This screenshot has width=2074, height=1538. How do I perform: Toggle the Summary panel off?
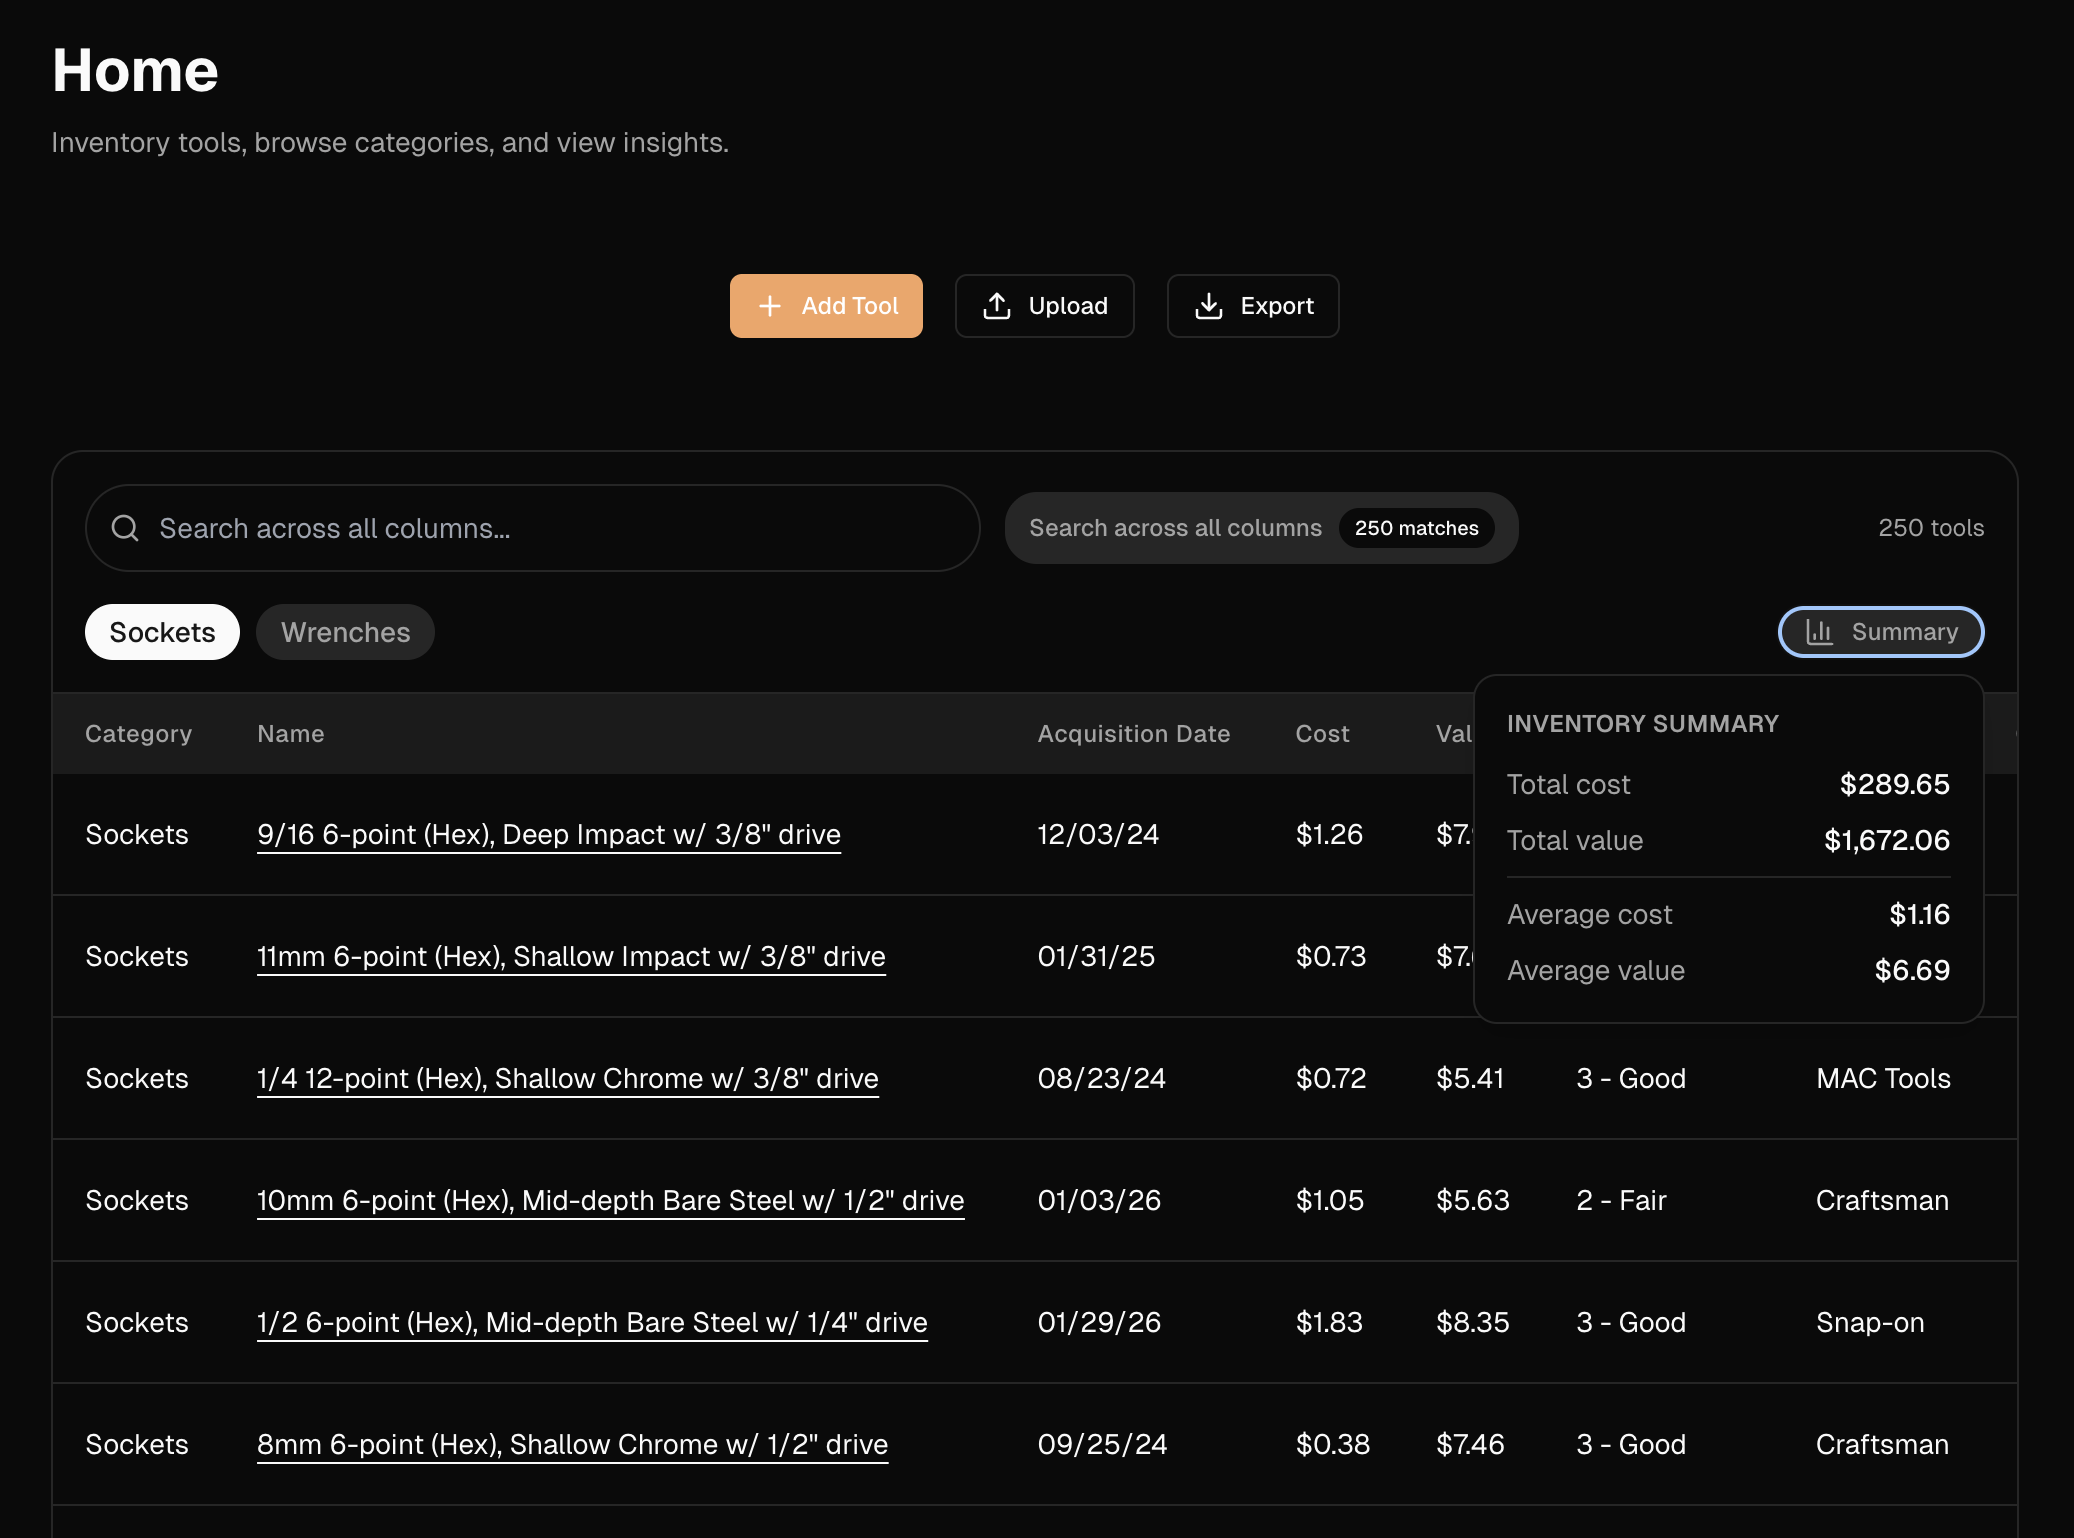point(1879,632)
